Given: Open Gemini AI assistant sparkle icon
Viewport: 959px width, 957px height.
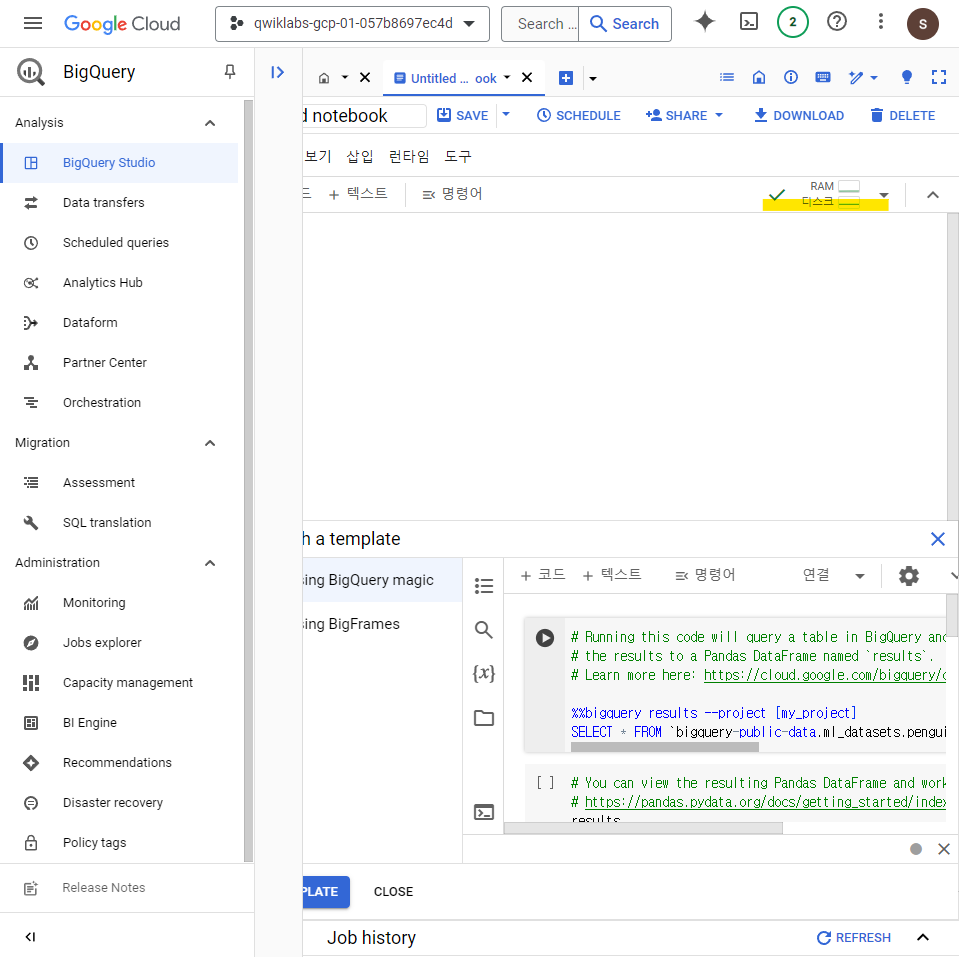Looking at the screenshot, I should coord(705,23).
